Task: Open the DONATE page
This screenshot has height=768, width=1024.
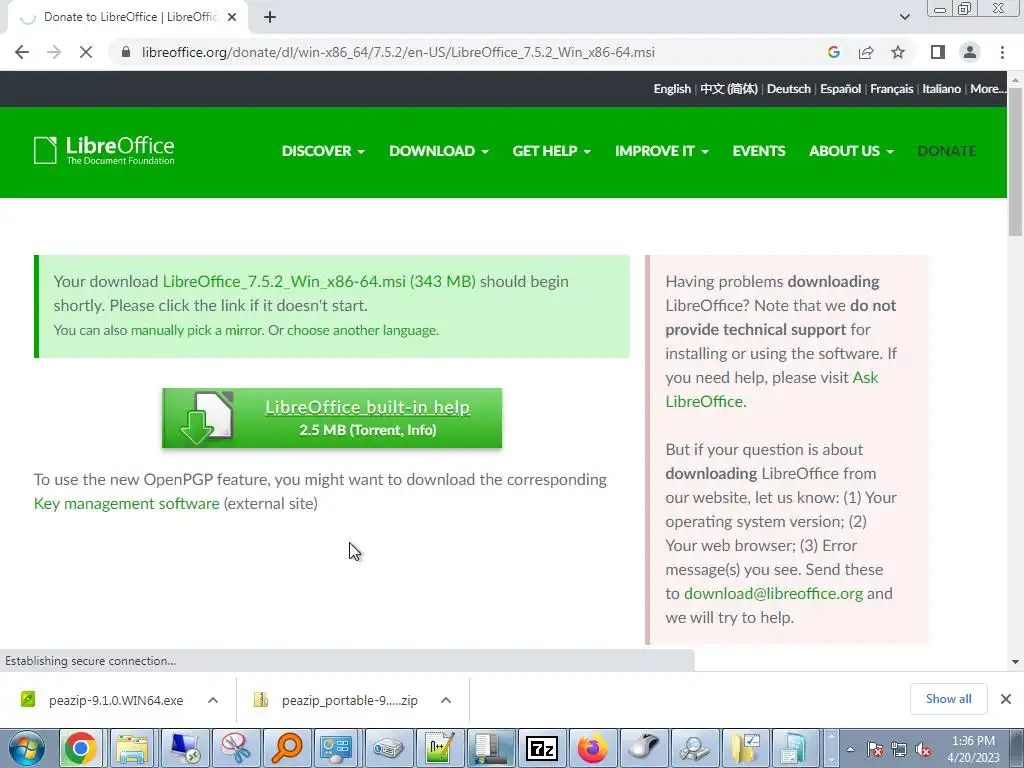Action: (946, 151)
